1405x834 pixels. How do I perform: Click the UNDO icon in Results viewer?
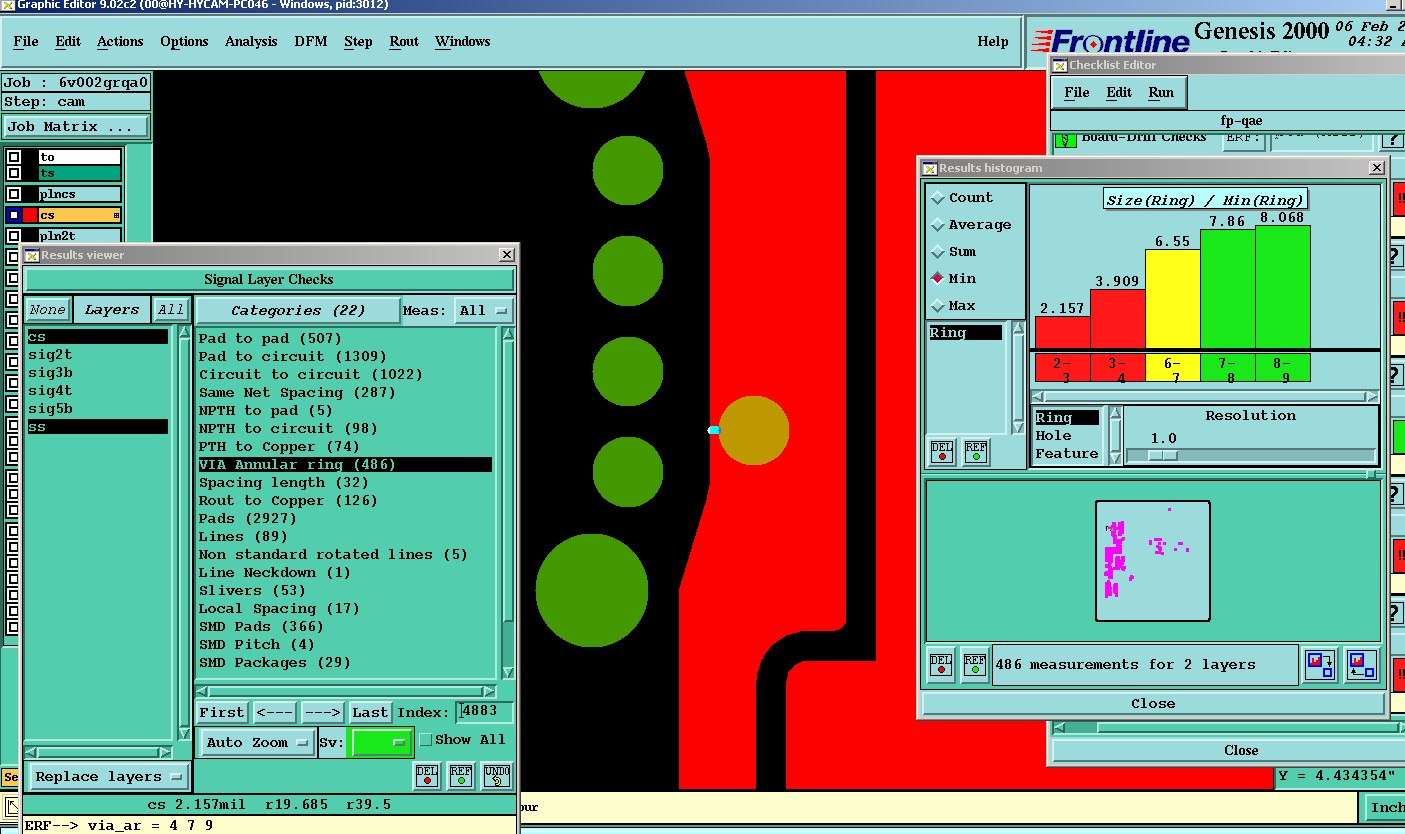tap(496, 776)
